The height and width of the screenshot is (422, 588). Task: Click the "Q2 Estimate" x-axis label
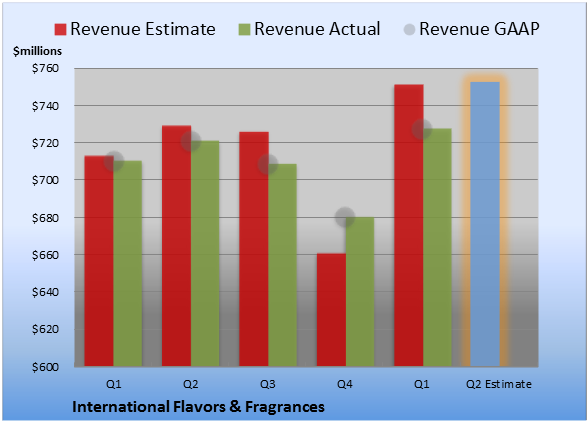click(x=499, y=384)
